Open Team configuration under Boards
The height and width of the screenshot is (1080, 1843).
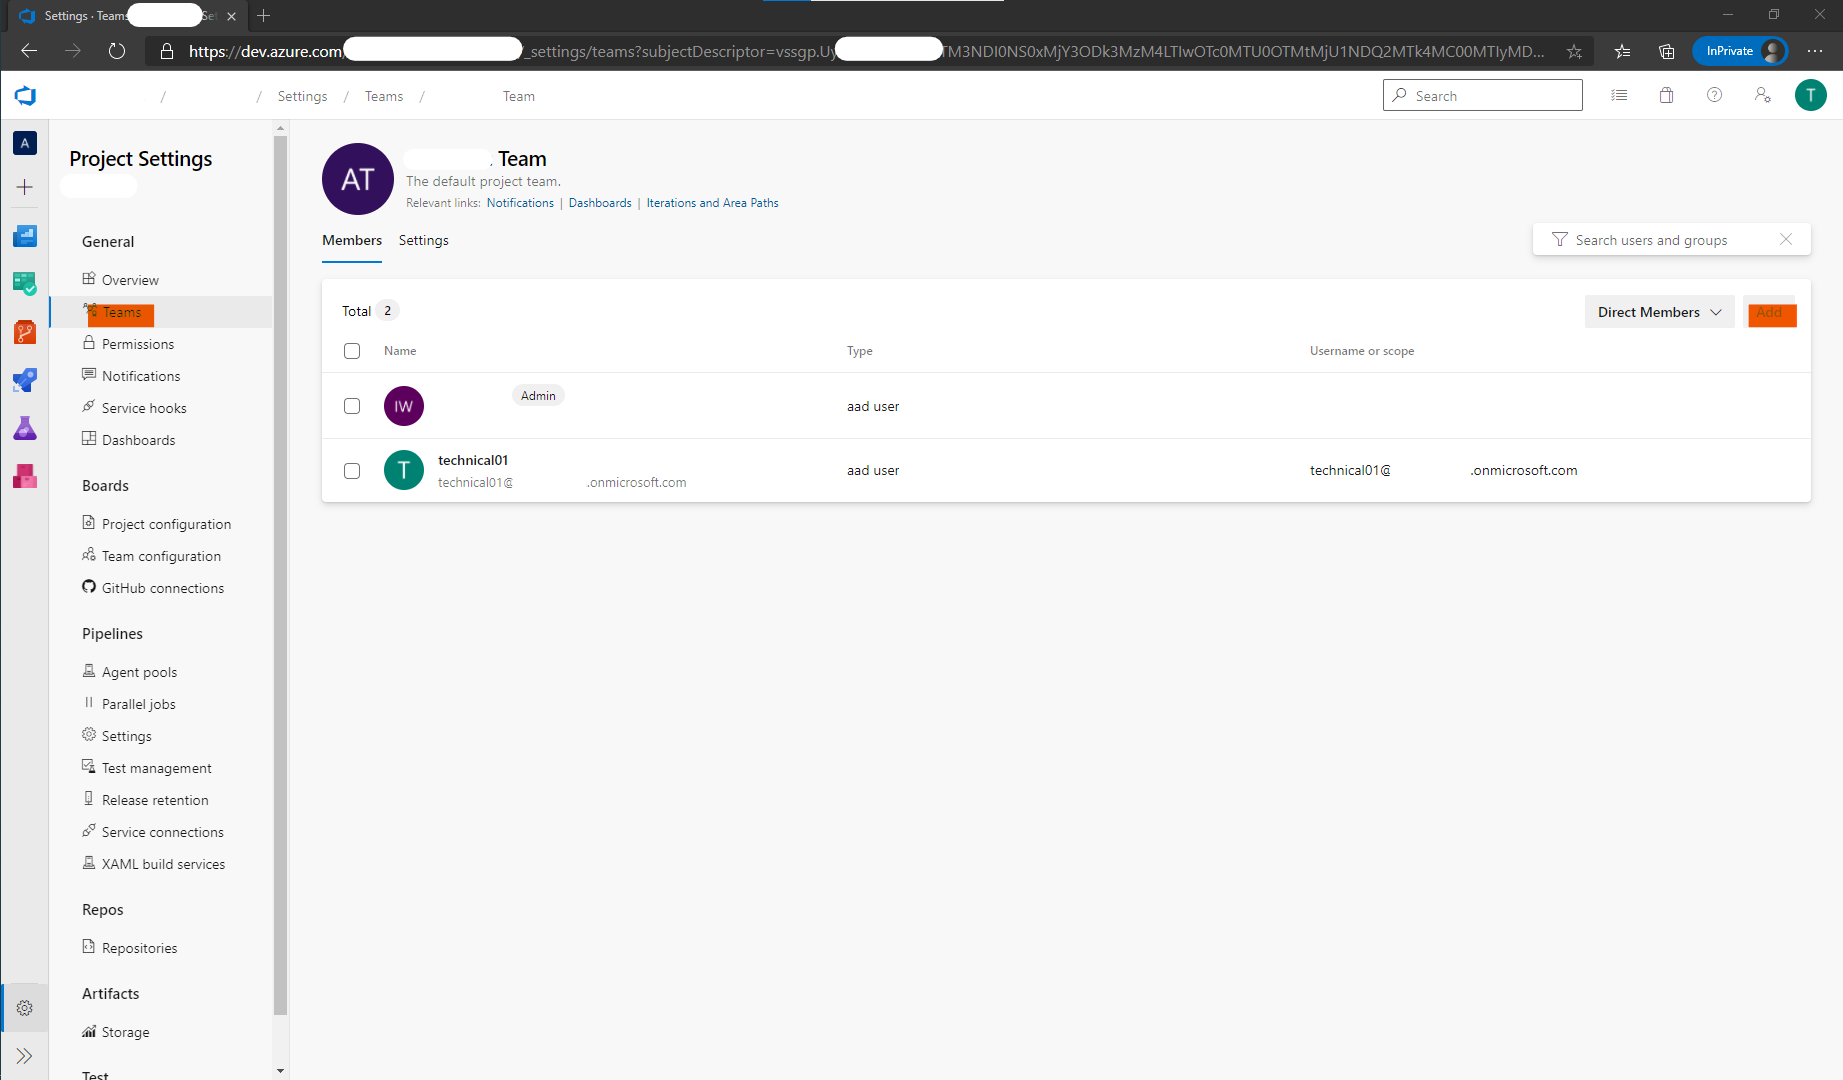click(161, 556)
